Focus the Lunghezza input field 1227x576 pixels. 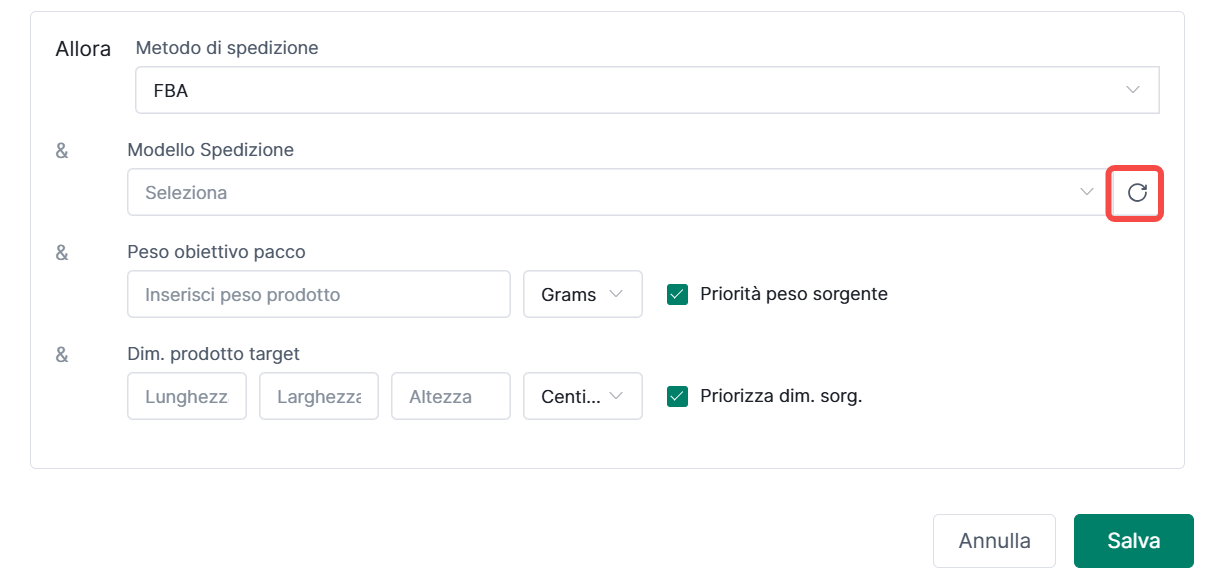coord(187,397)
